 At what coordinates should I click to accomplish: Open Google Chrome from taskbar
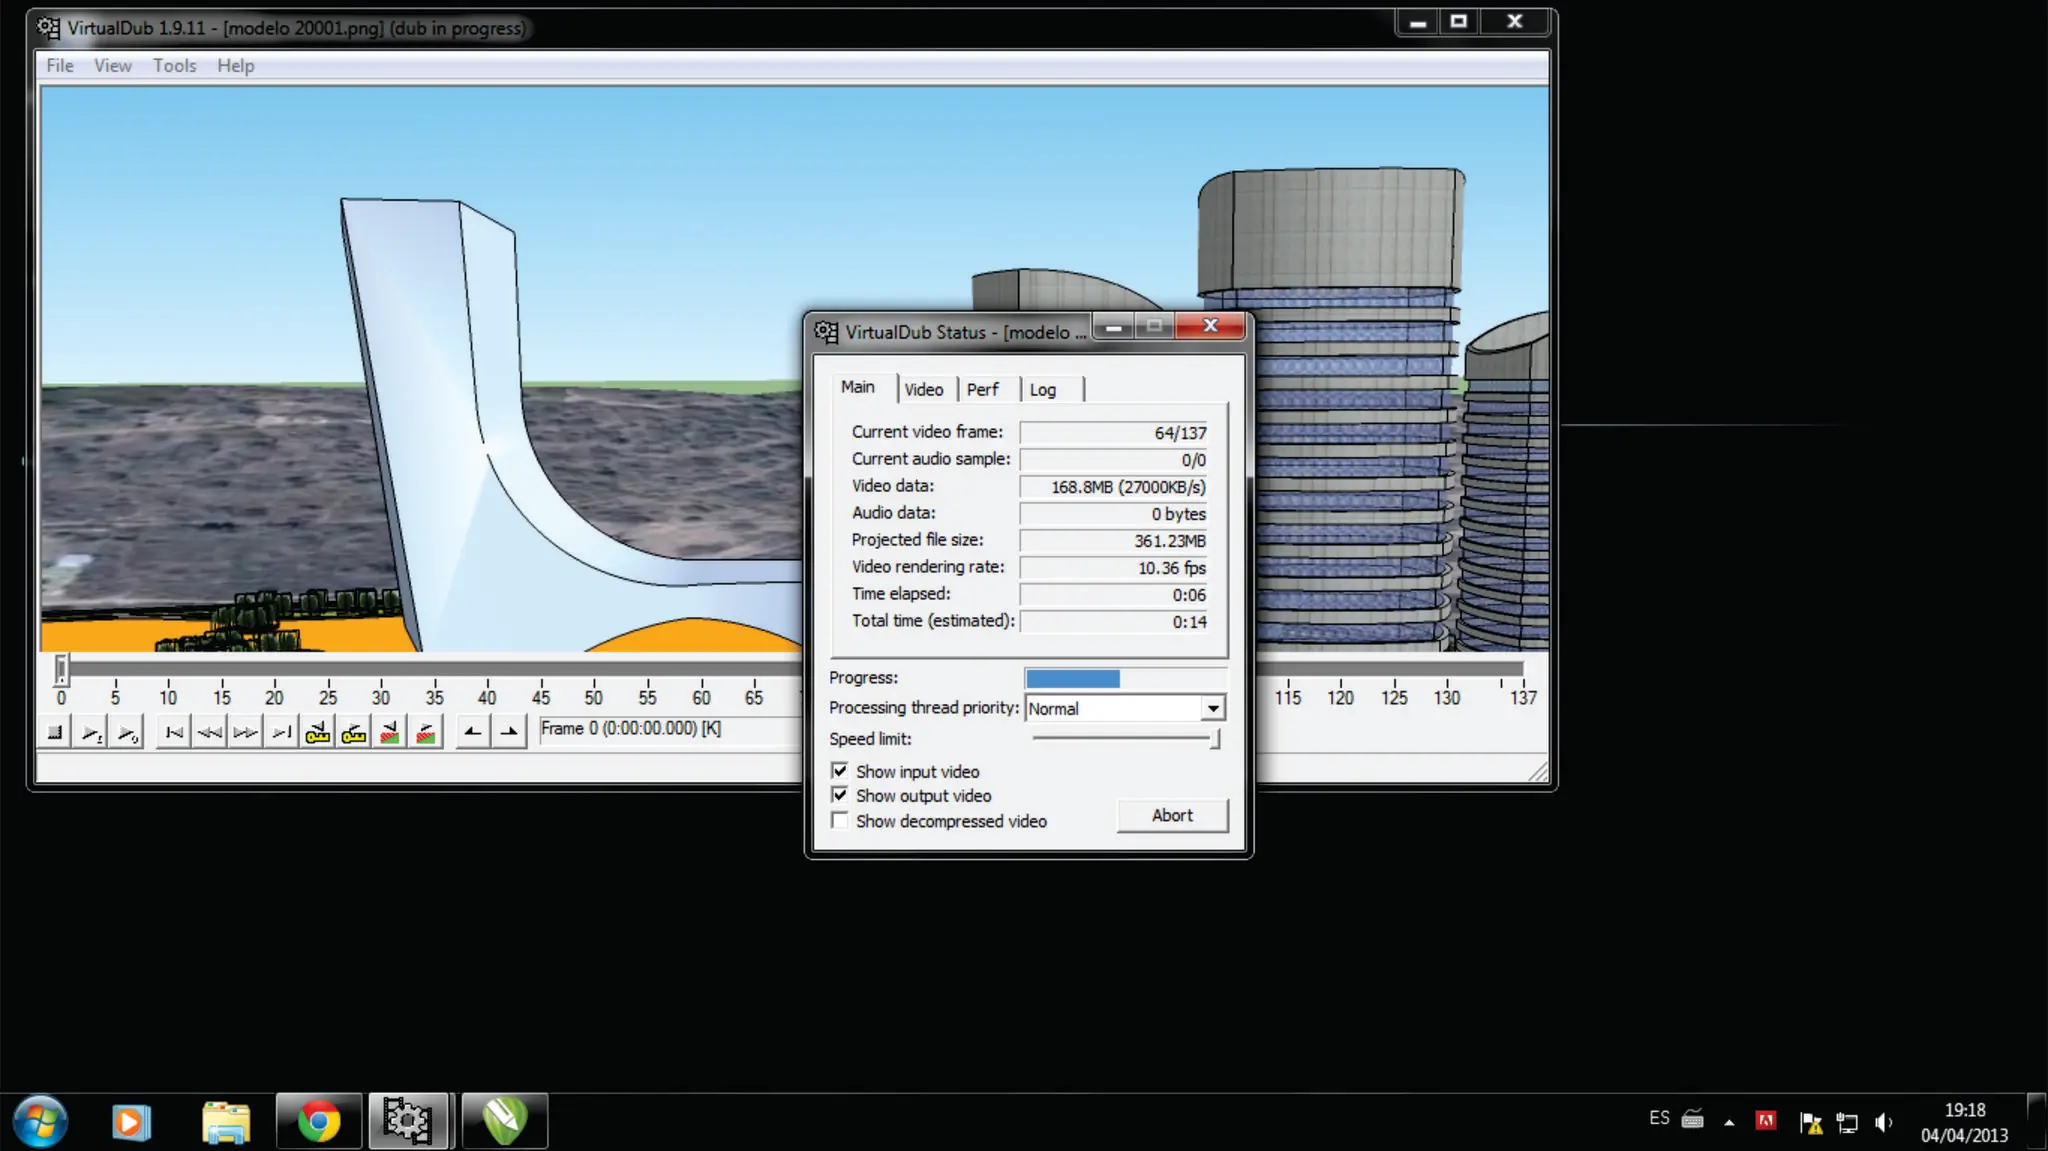(318, 1121)
